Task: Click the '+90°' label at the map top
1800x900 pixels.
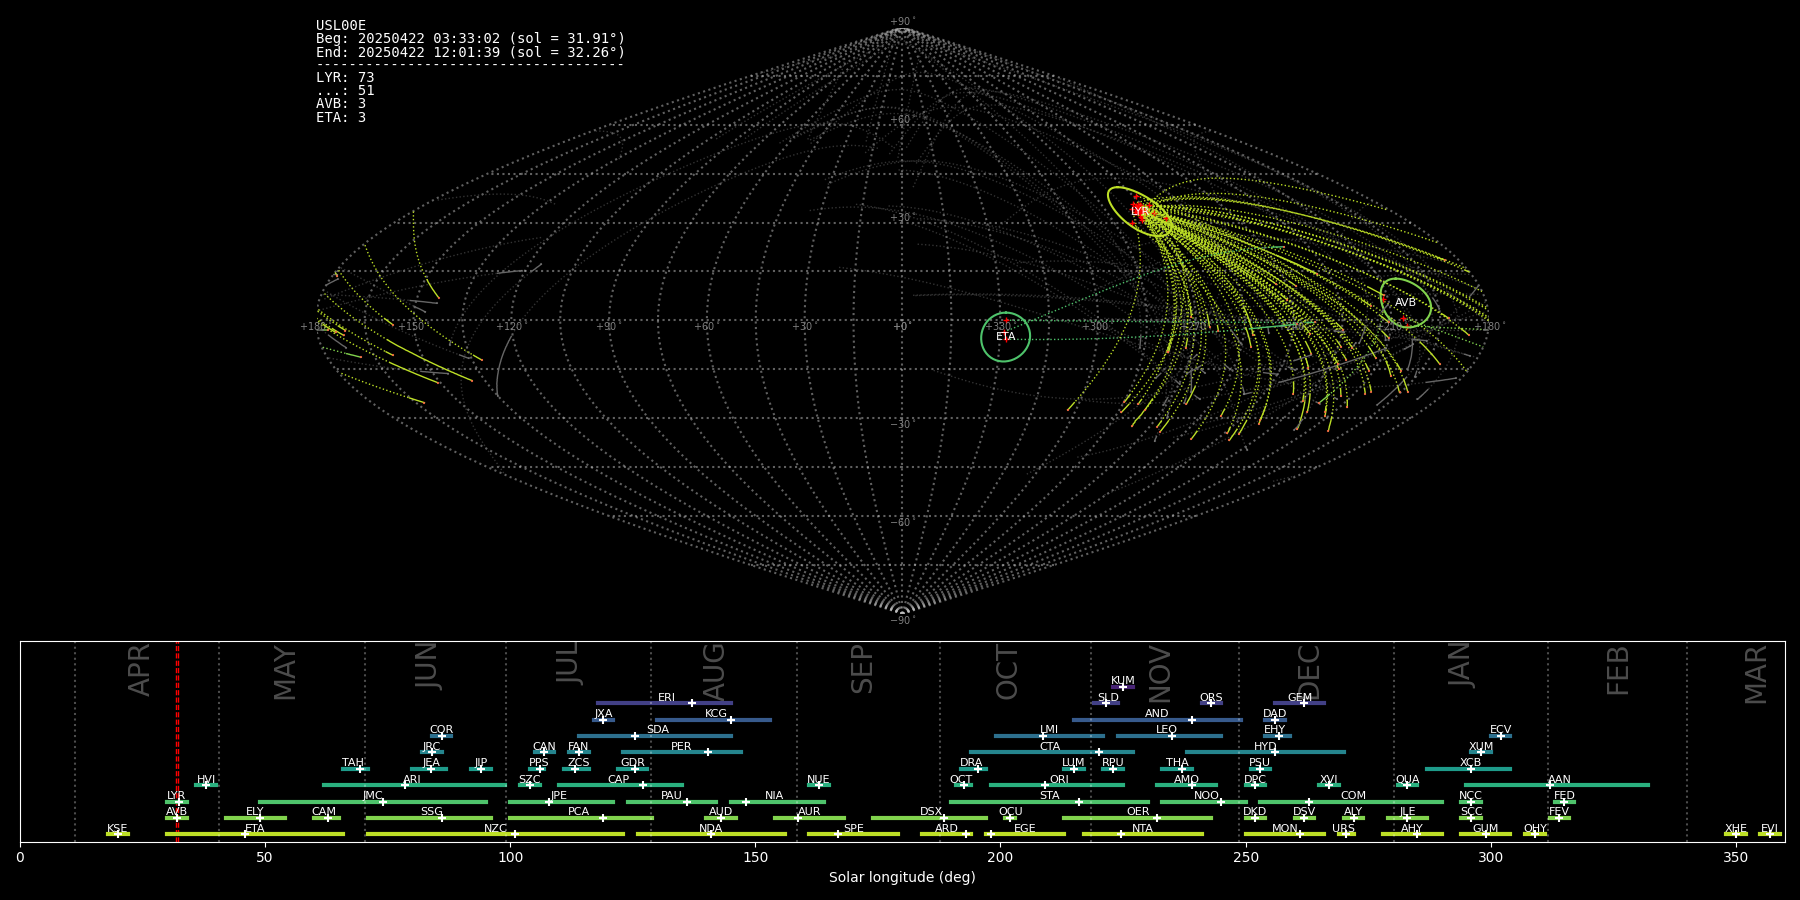Action: pos(902,22)
